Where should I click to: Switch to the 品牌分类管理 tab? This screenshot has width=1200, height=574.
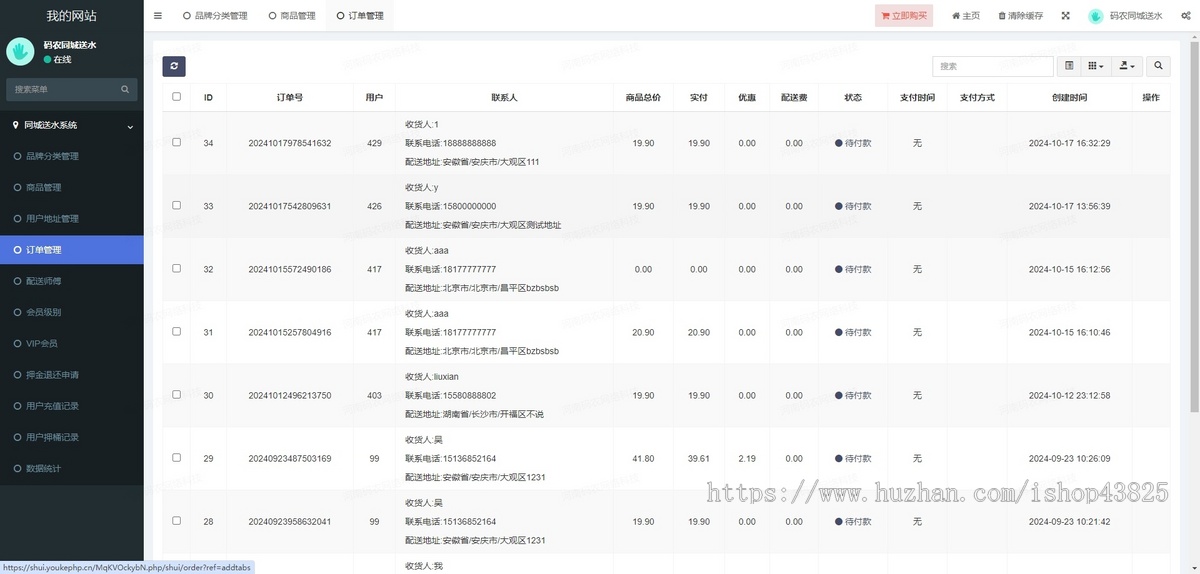point(215,16)
